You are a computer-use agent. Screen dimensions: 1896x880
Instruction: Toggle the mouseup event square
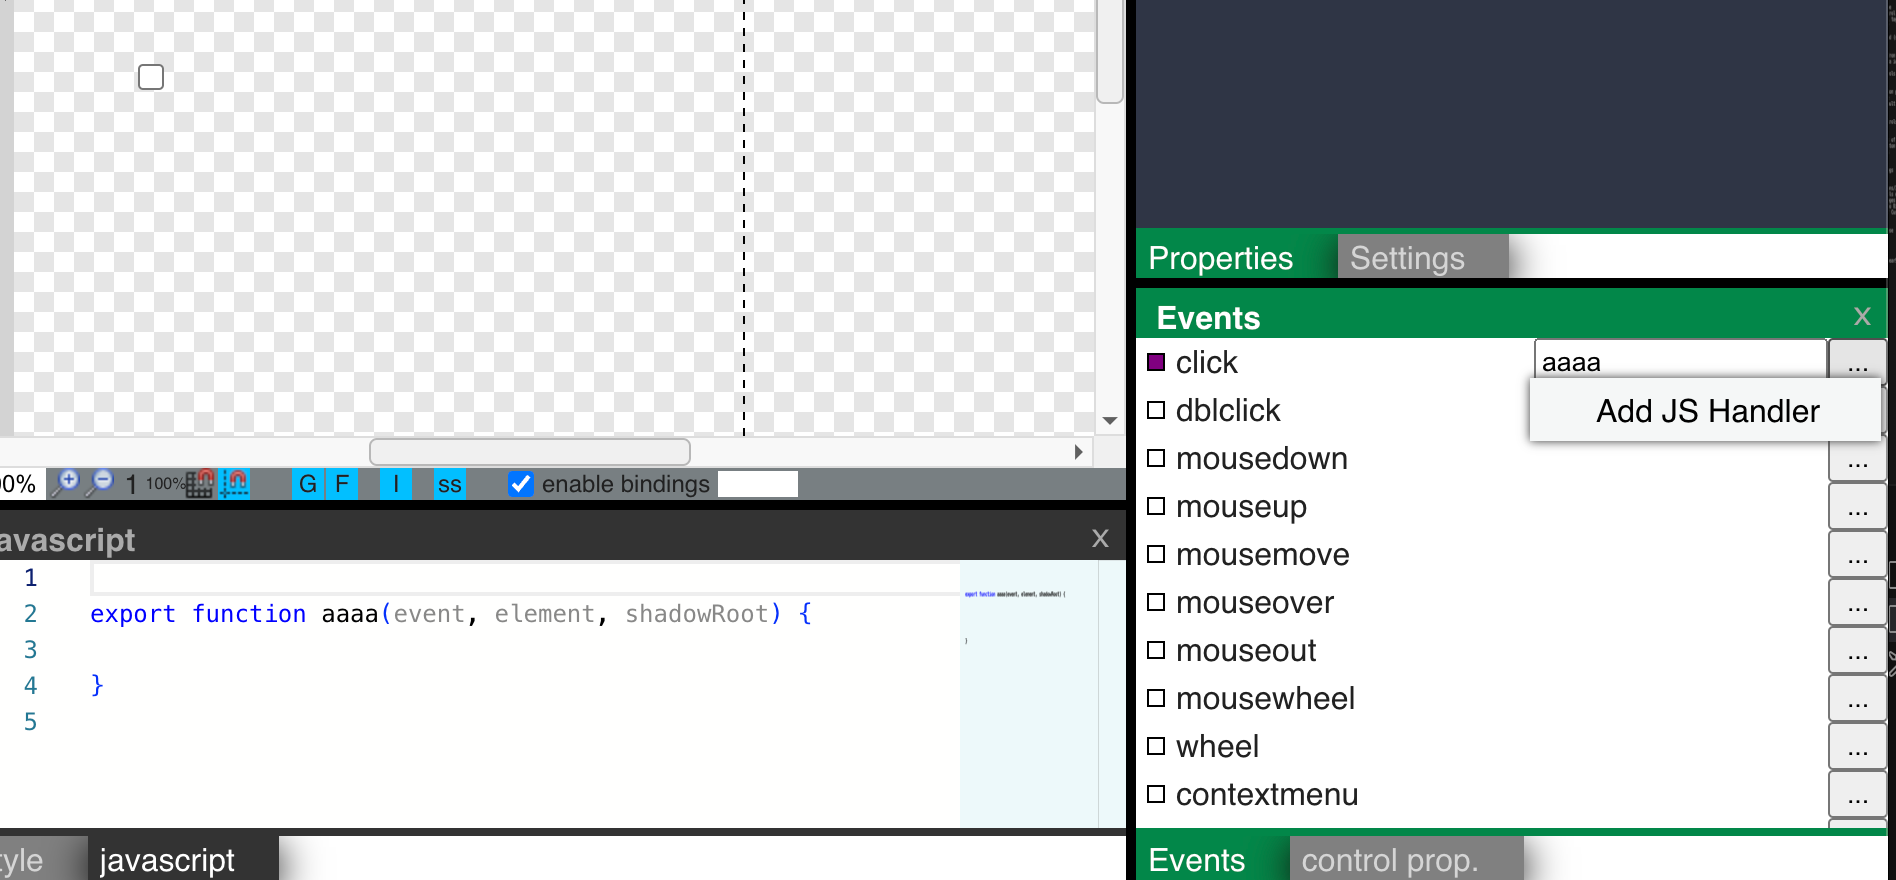[1156, 506]
